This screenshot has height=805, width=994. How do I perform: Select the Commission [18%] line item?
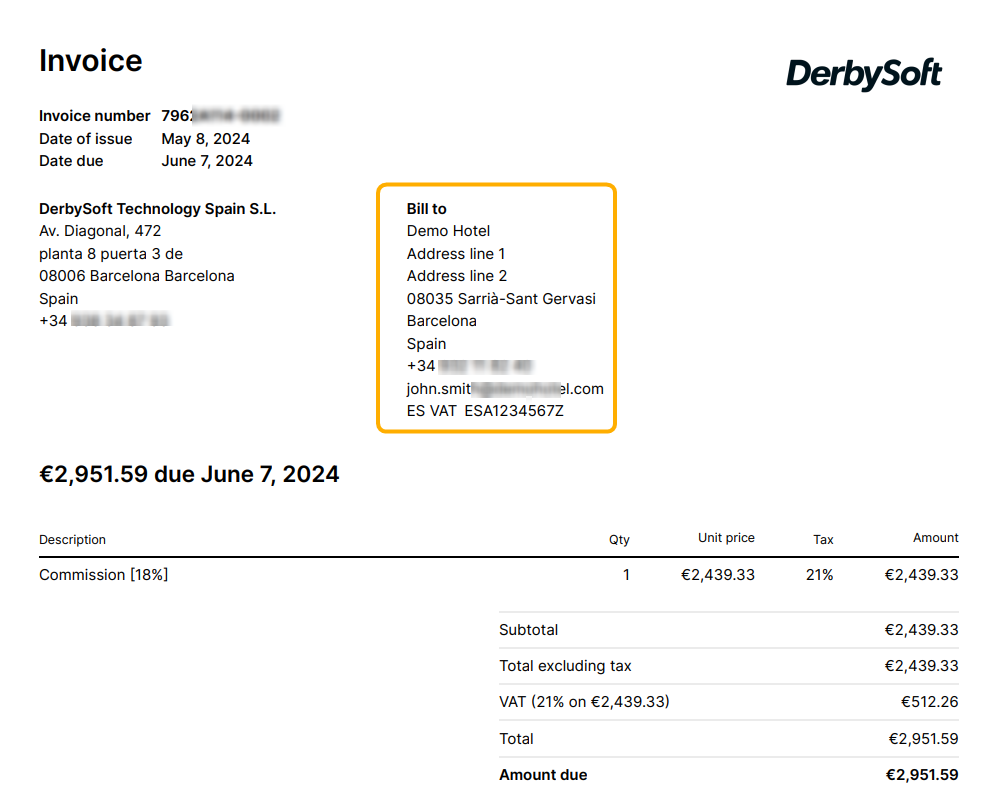tap(103, 575)
